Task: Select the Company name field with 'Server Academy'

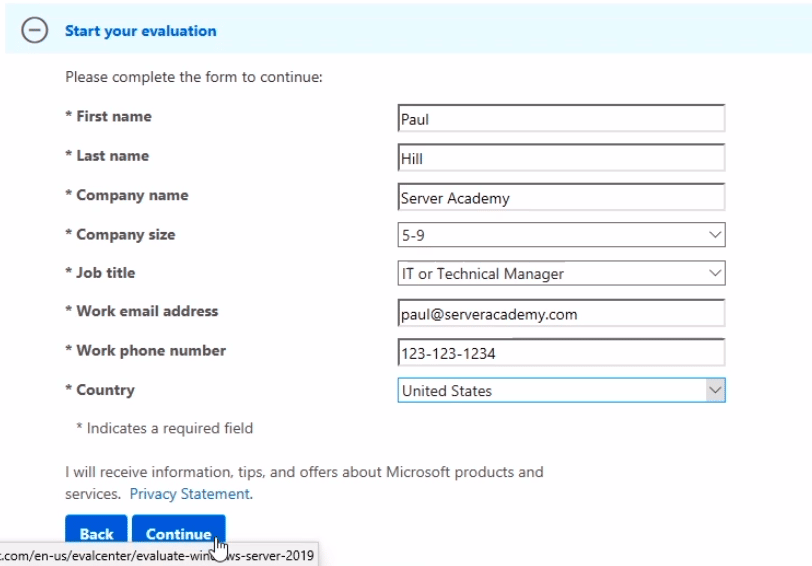Action: 560,198
